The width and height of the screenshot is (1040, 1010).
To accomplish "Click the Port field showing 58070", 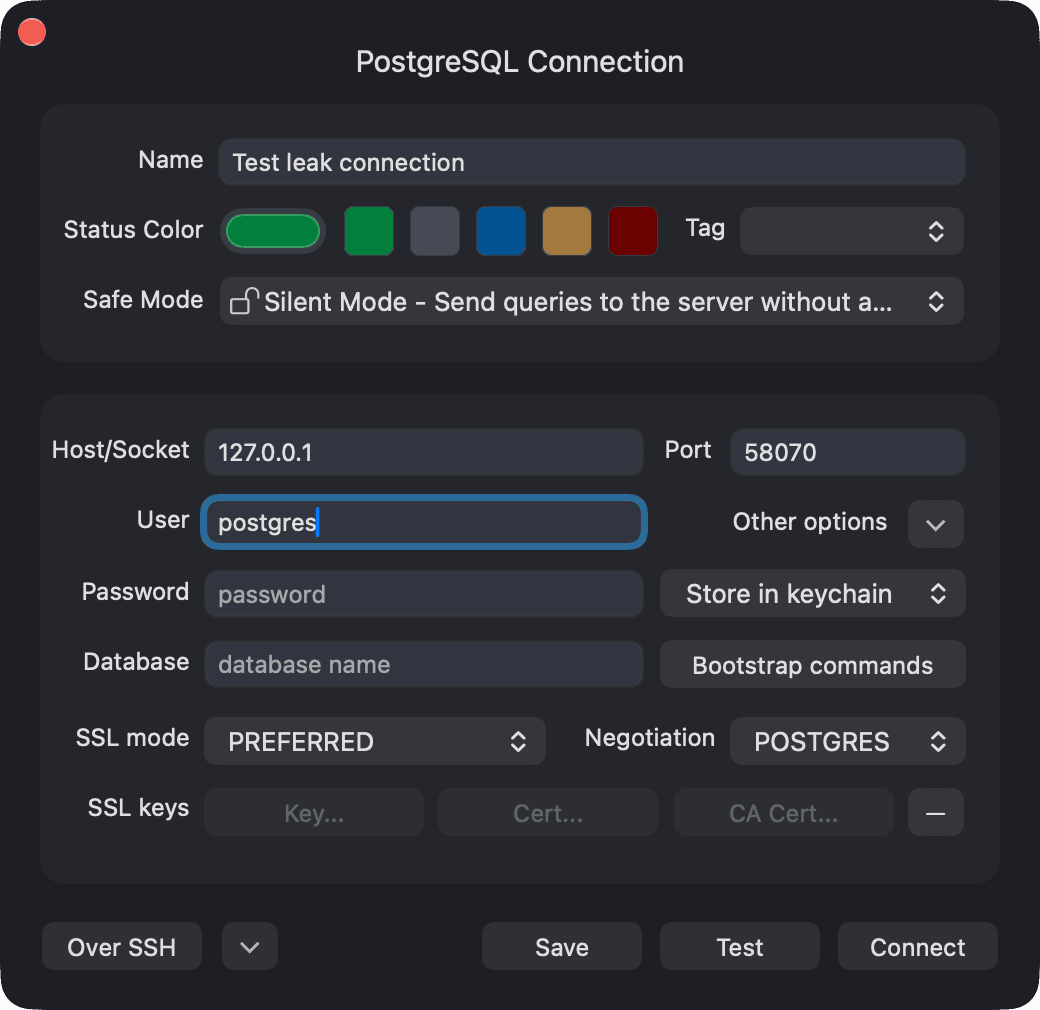I will pyautogui.click(x=847, y=452).
